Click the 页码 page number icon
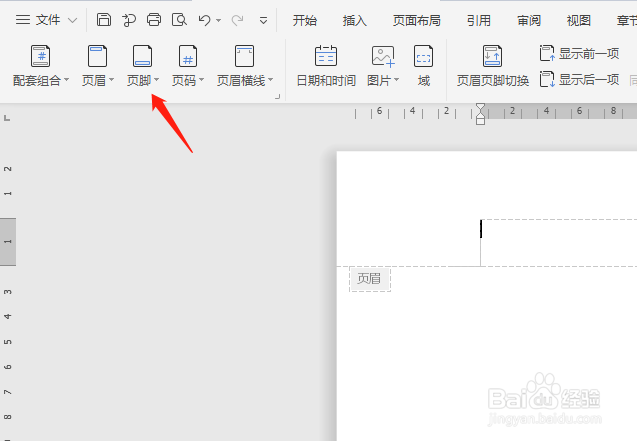Image resolution: width=637 pixels, height=441 pixels. [188, 56]
